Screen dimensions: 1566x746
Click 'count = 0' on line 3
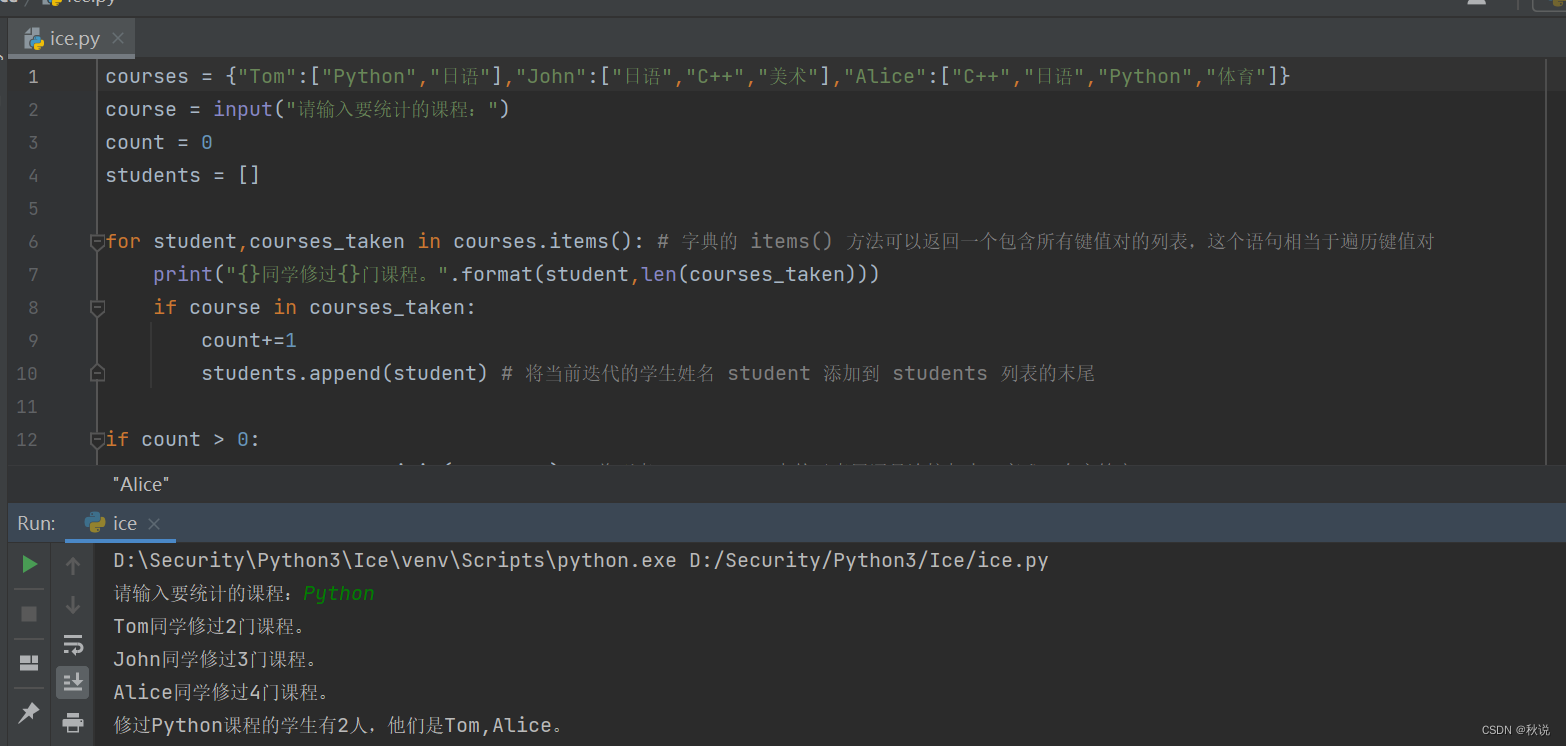pyautogui.click(x=159, y=142)
